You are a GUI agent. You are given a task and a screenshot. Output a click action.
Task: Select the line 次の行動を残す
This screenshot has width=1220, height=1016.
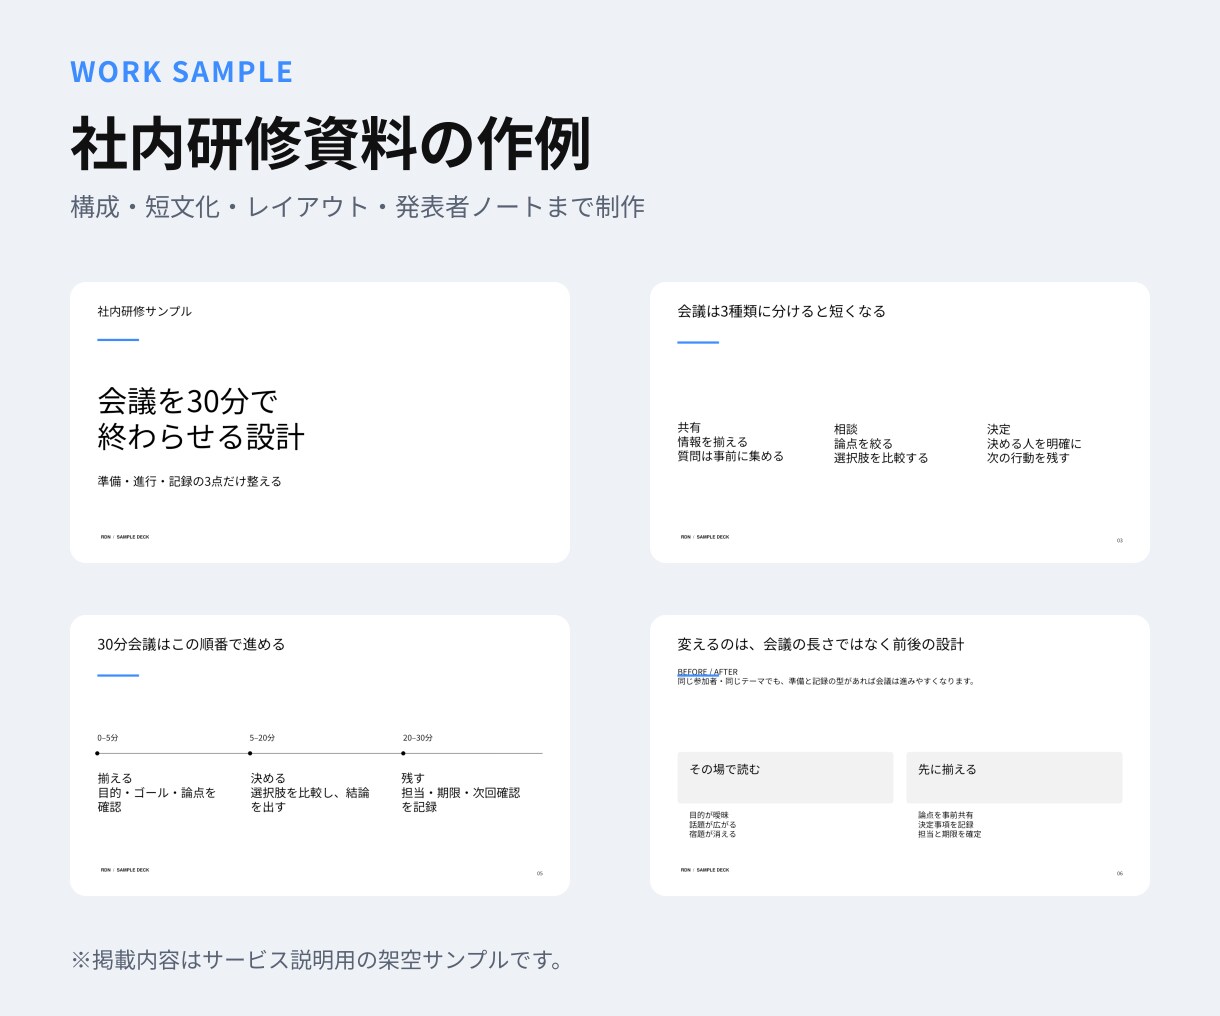(x=1028, y=458)
